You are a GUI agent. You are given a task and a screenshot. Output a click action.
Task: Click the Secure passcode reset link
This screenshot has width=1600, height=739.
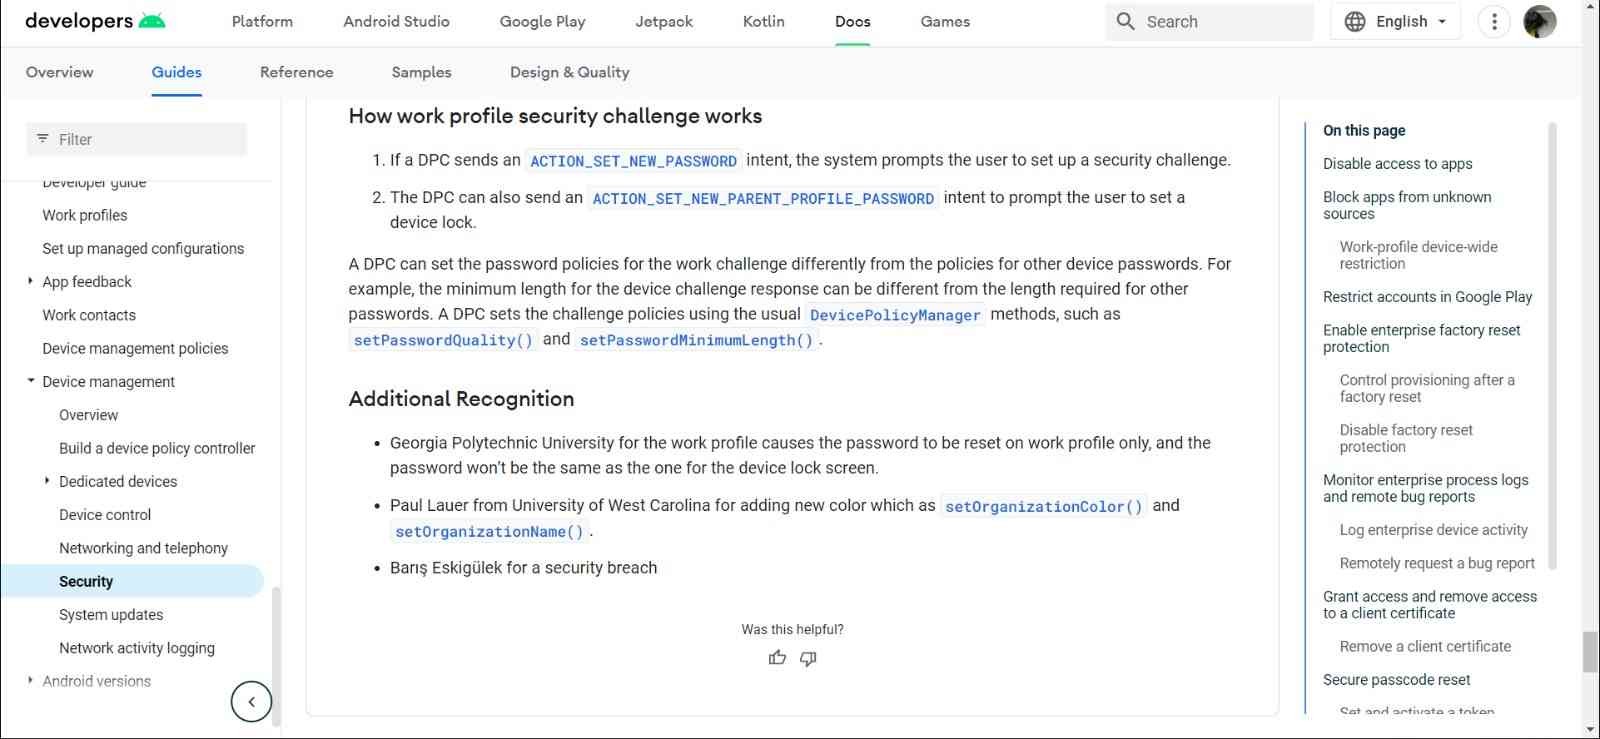(1396, 679)
